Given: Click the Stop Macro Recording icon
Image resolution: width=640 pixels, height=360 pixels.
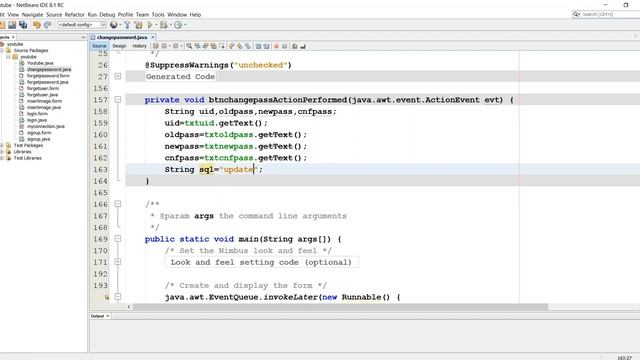Looking at the screenshot, I should 284,46.
